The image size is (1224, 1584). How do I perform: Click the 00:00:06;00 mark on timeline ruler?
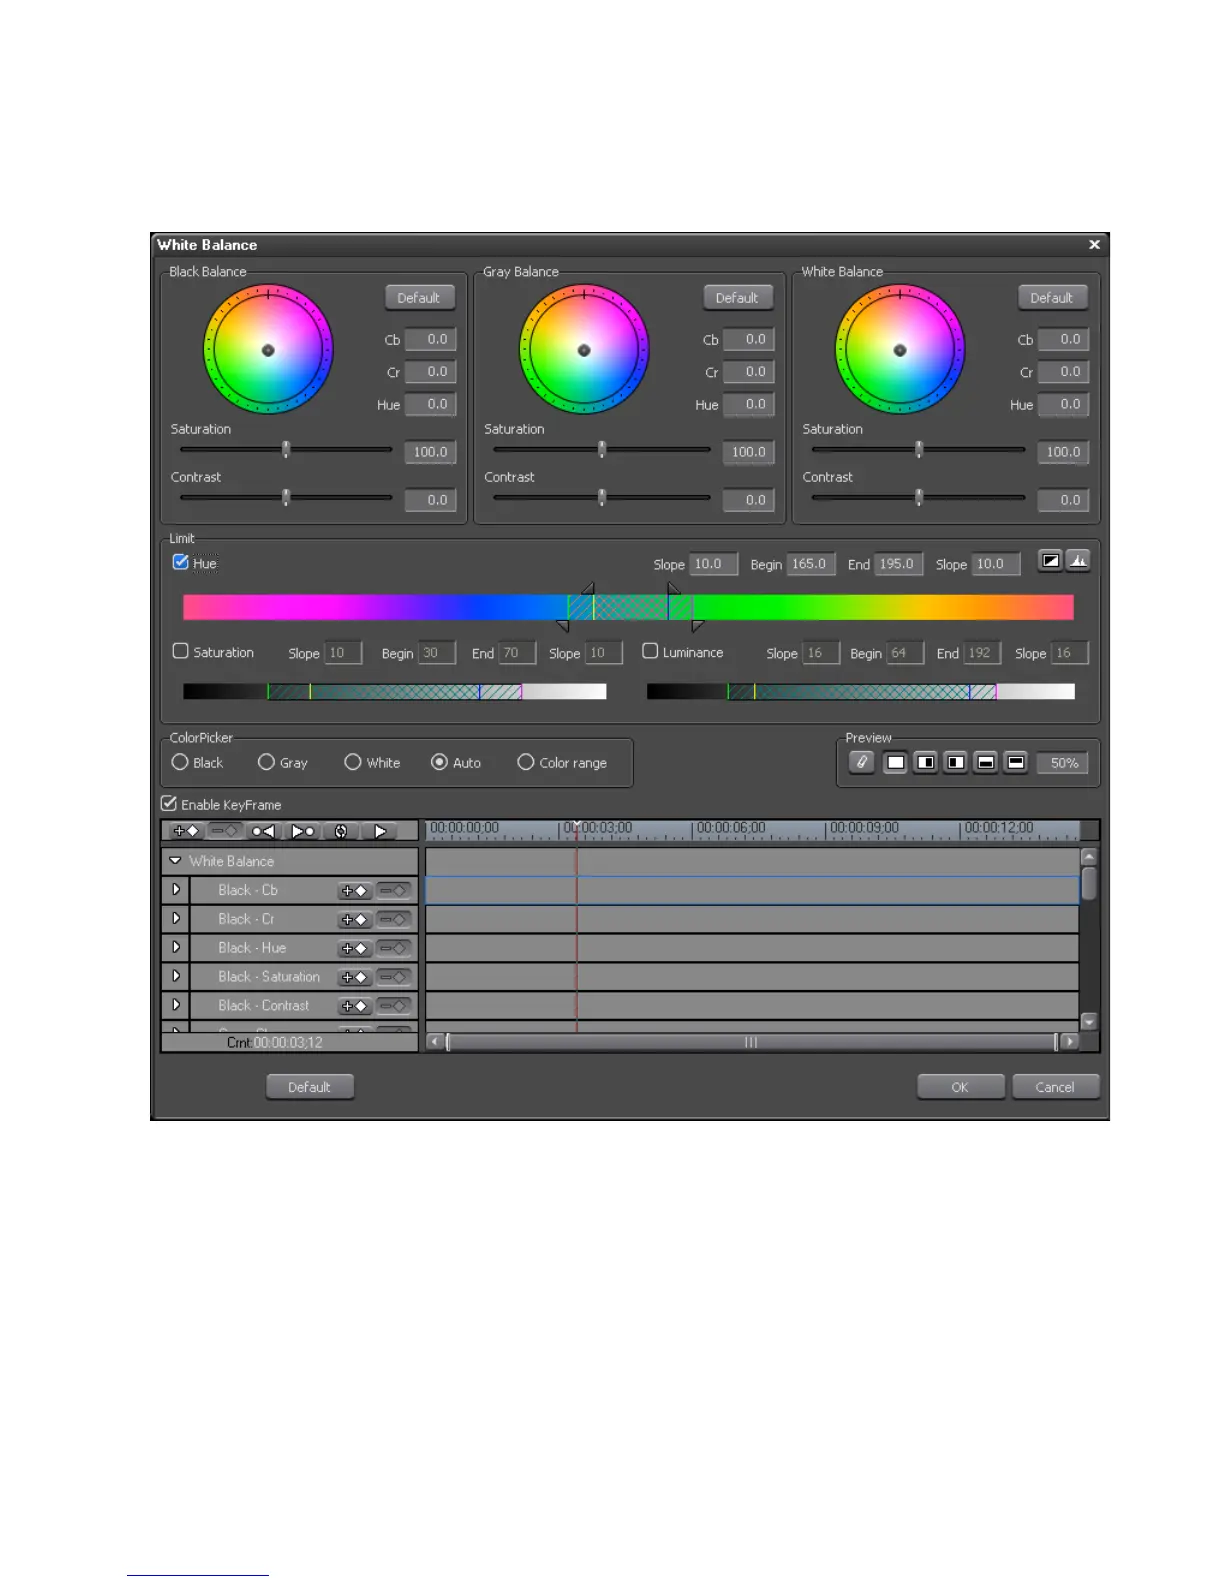click(x=732, y=828)
